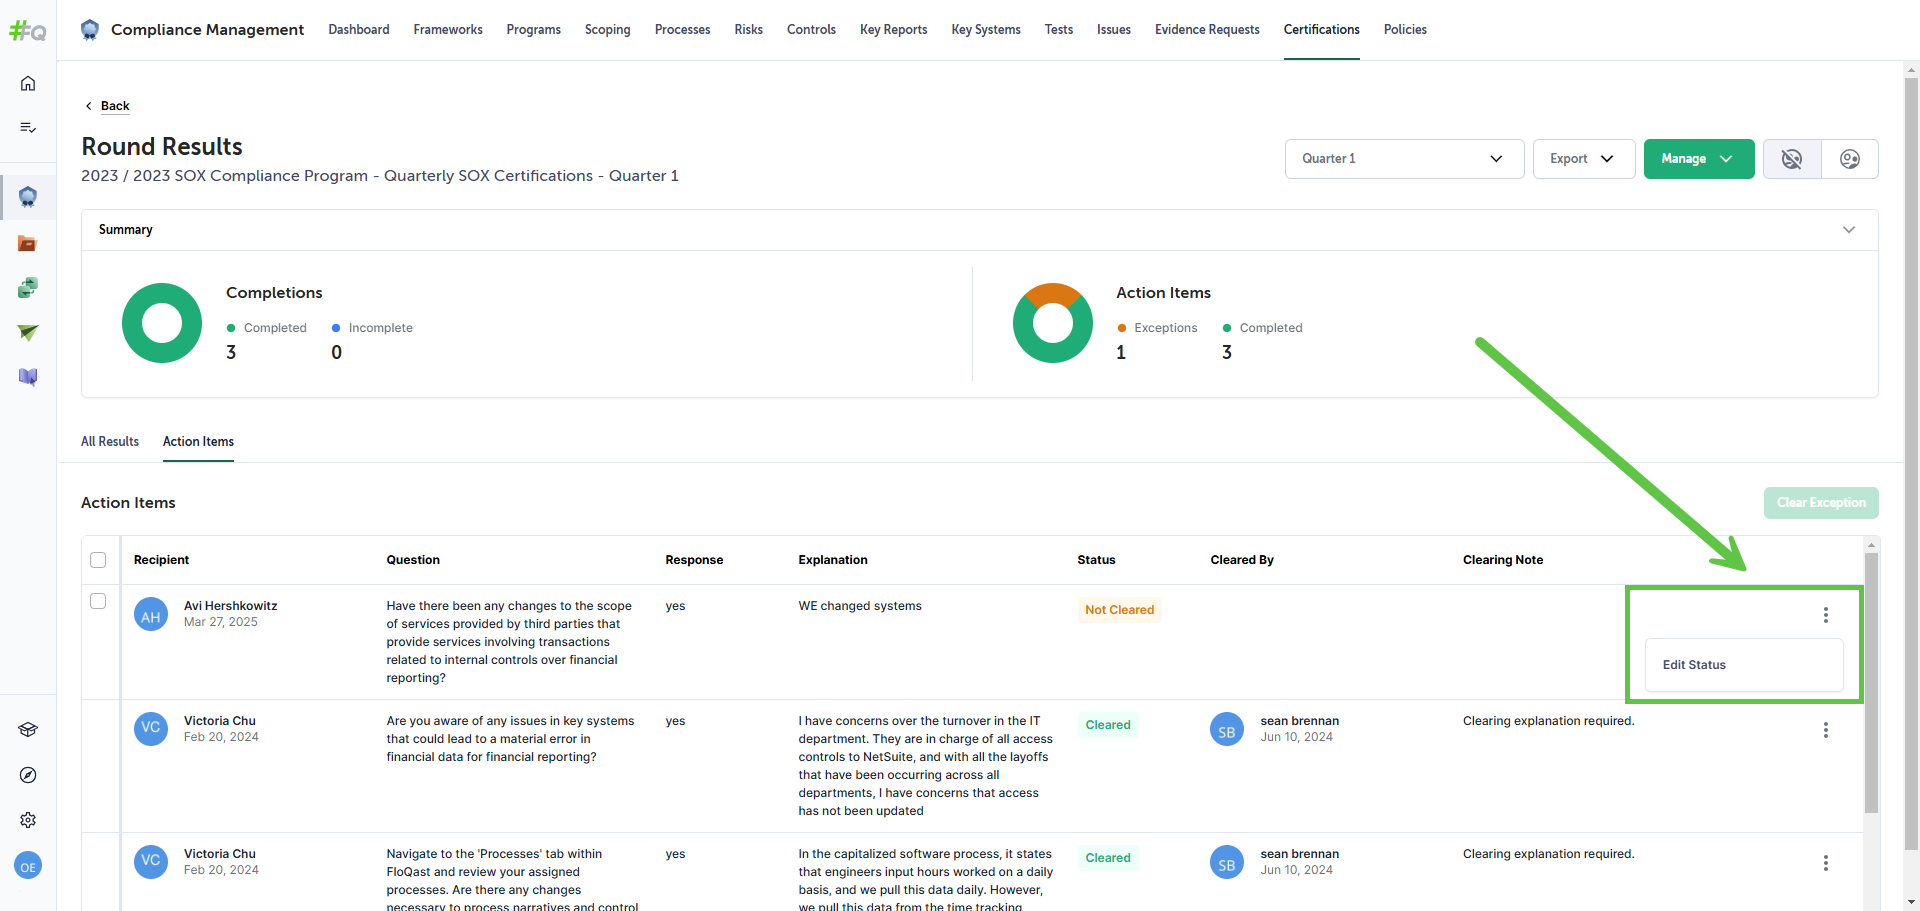Click the Recipient column header

(161, 560)
